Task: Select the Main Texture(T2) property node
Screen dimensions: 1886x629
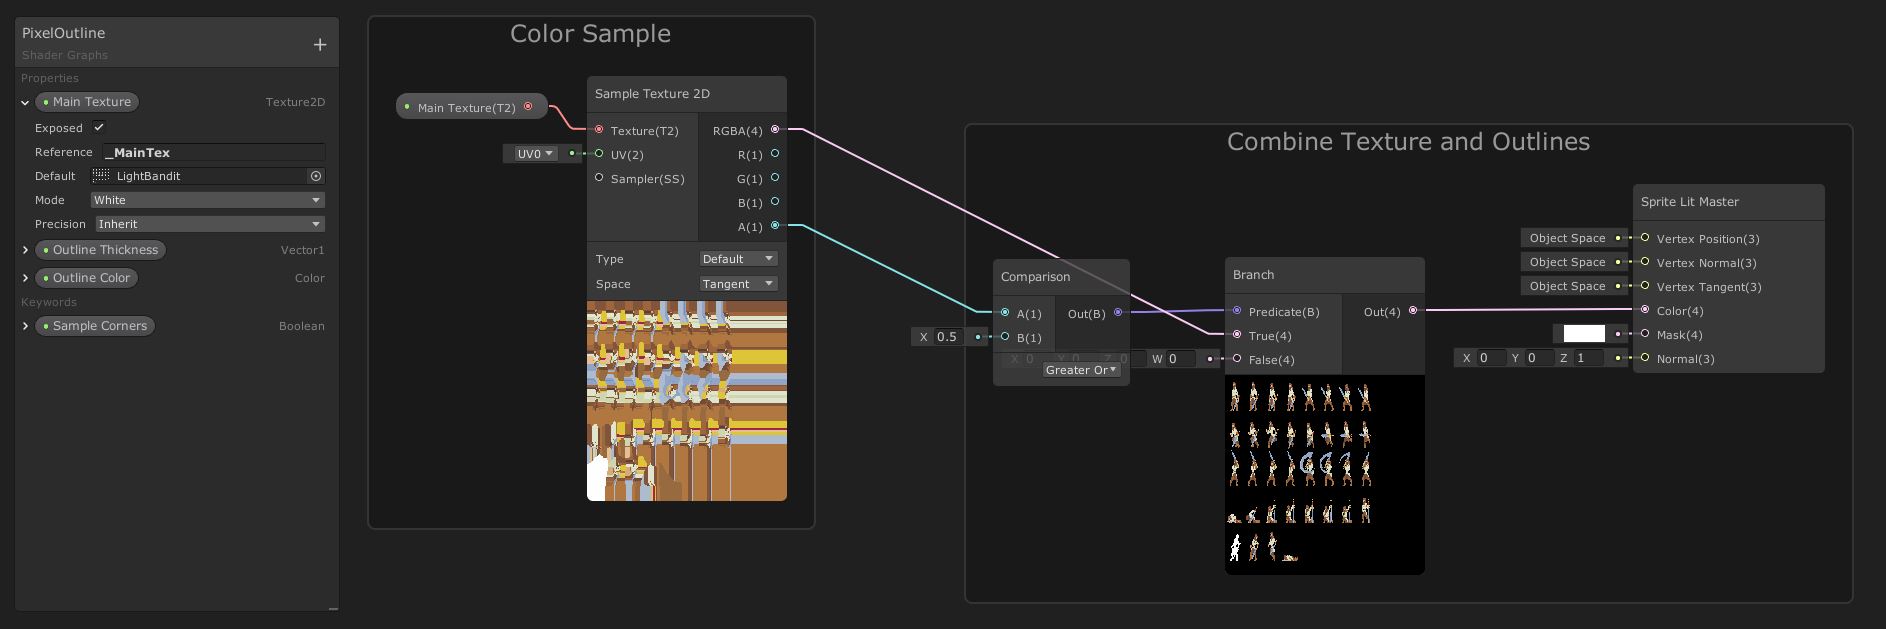Action: (466, 107)
